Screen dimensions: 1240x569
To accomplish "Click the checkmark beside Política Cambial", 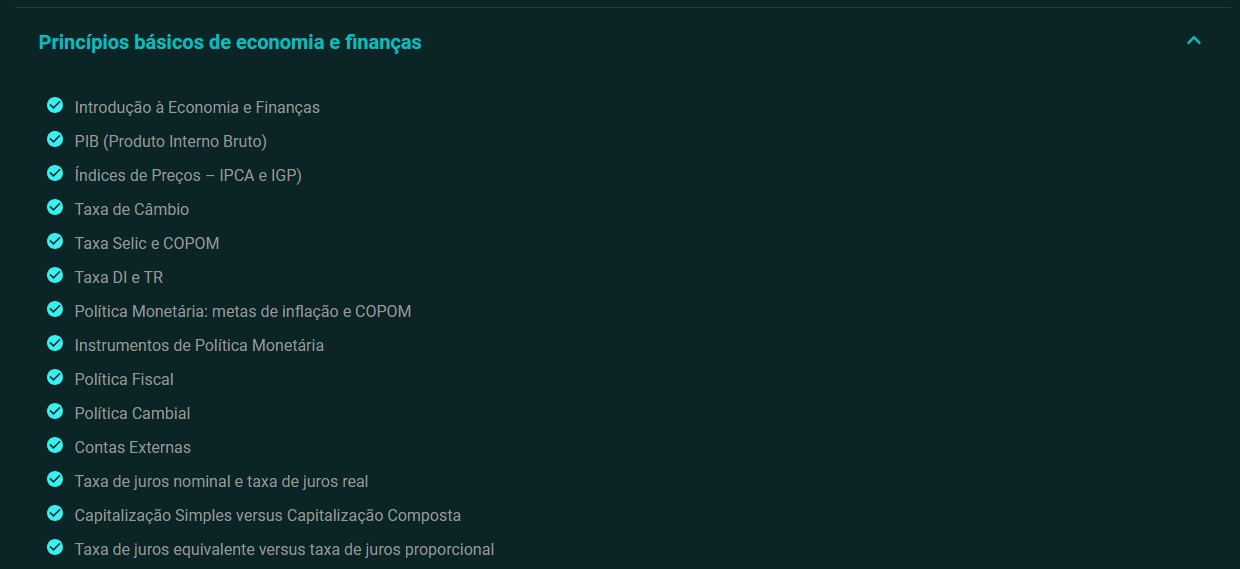I will [x=55, y=411].
